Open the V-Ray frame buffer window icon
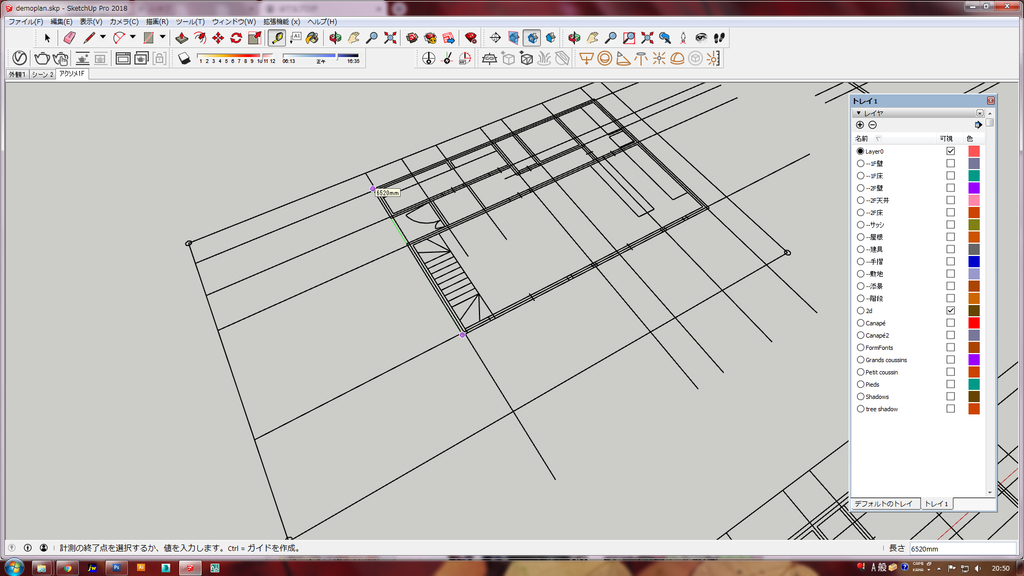1024x576 pixels. click(x=122, y=58)
